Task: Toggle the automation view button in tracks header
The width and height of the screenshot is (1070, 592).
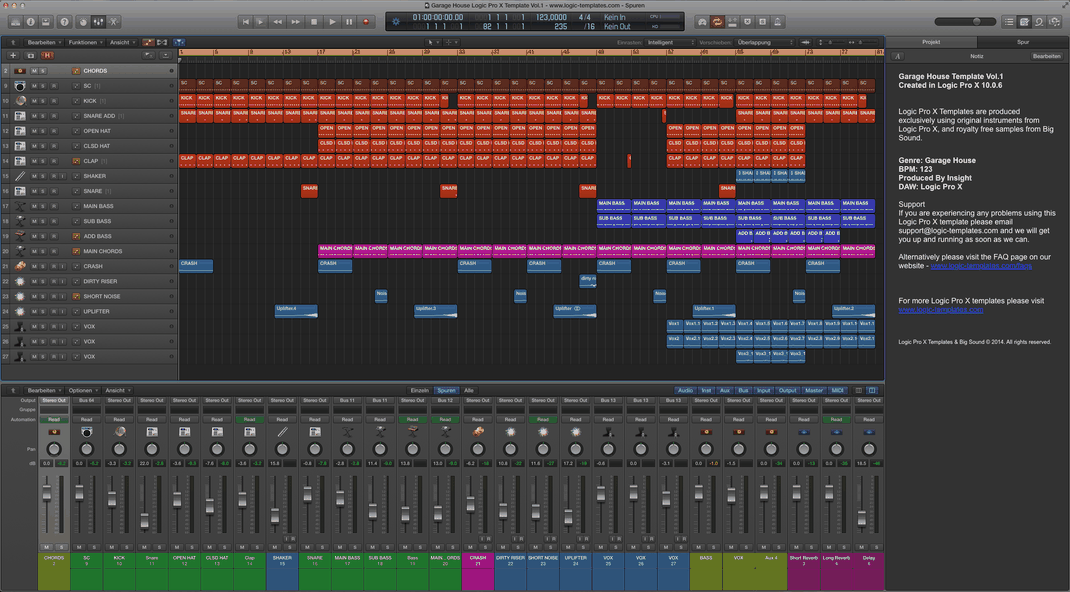Action: (x=148, y=42)
